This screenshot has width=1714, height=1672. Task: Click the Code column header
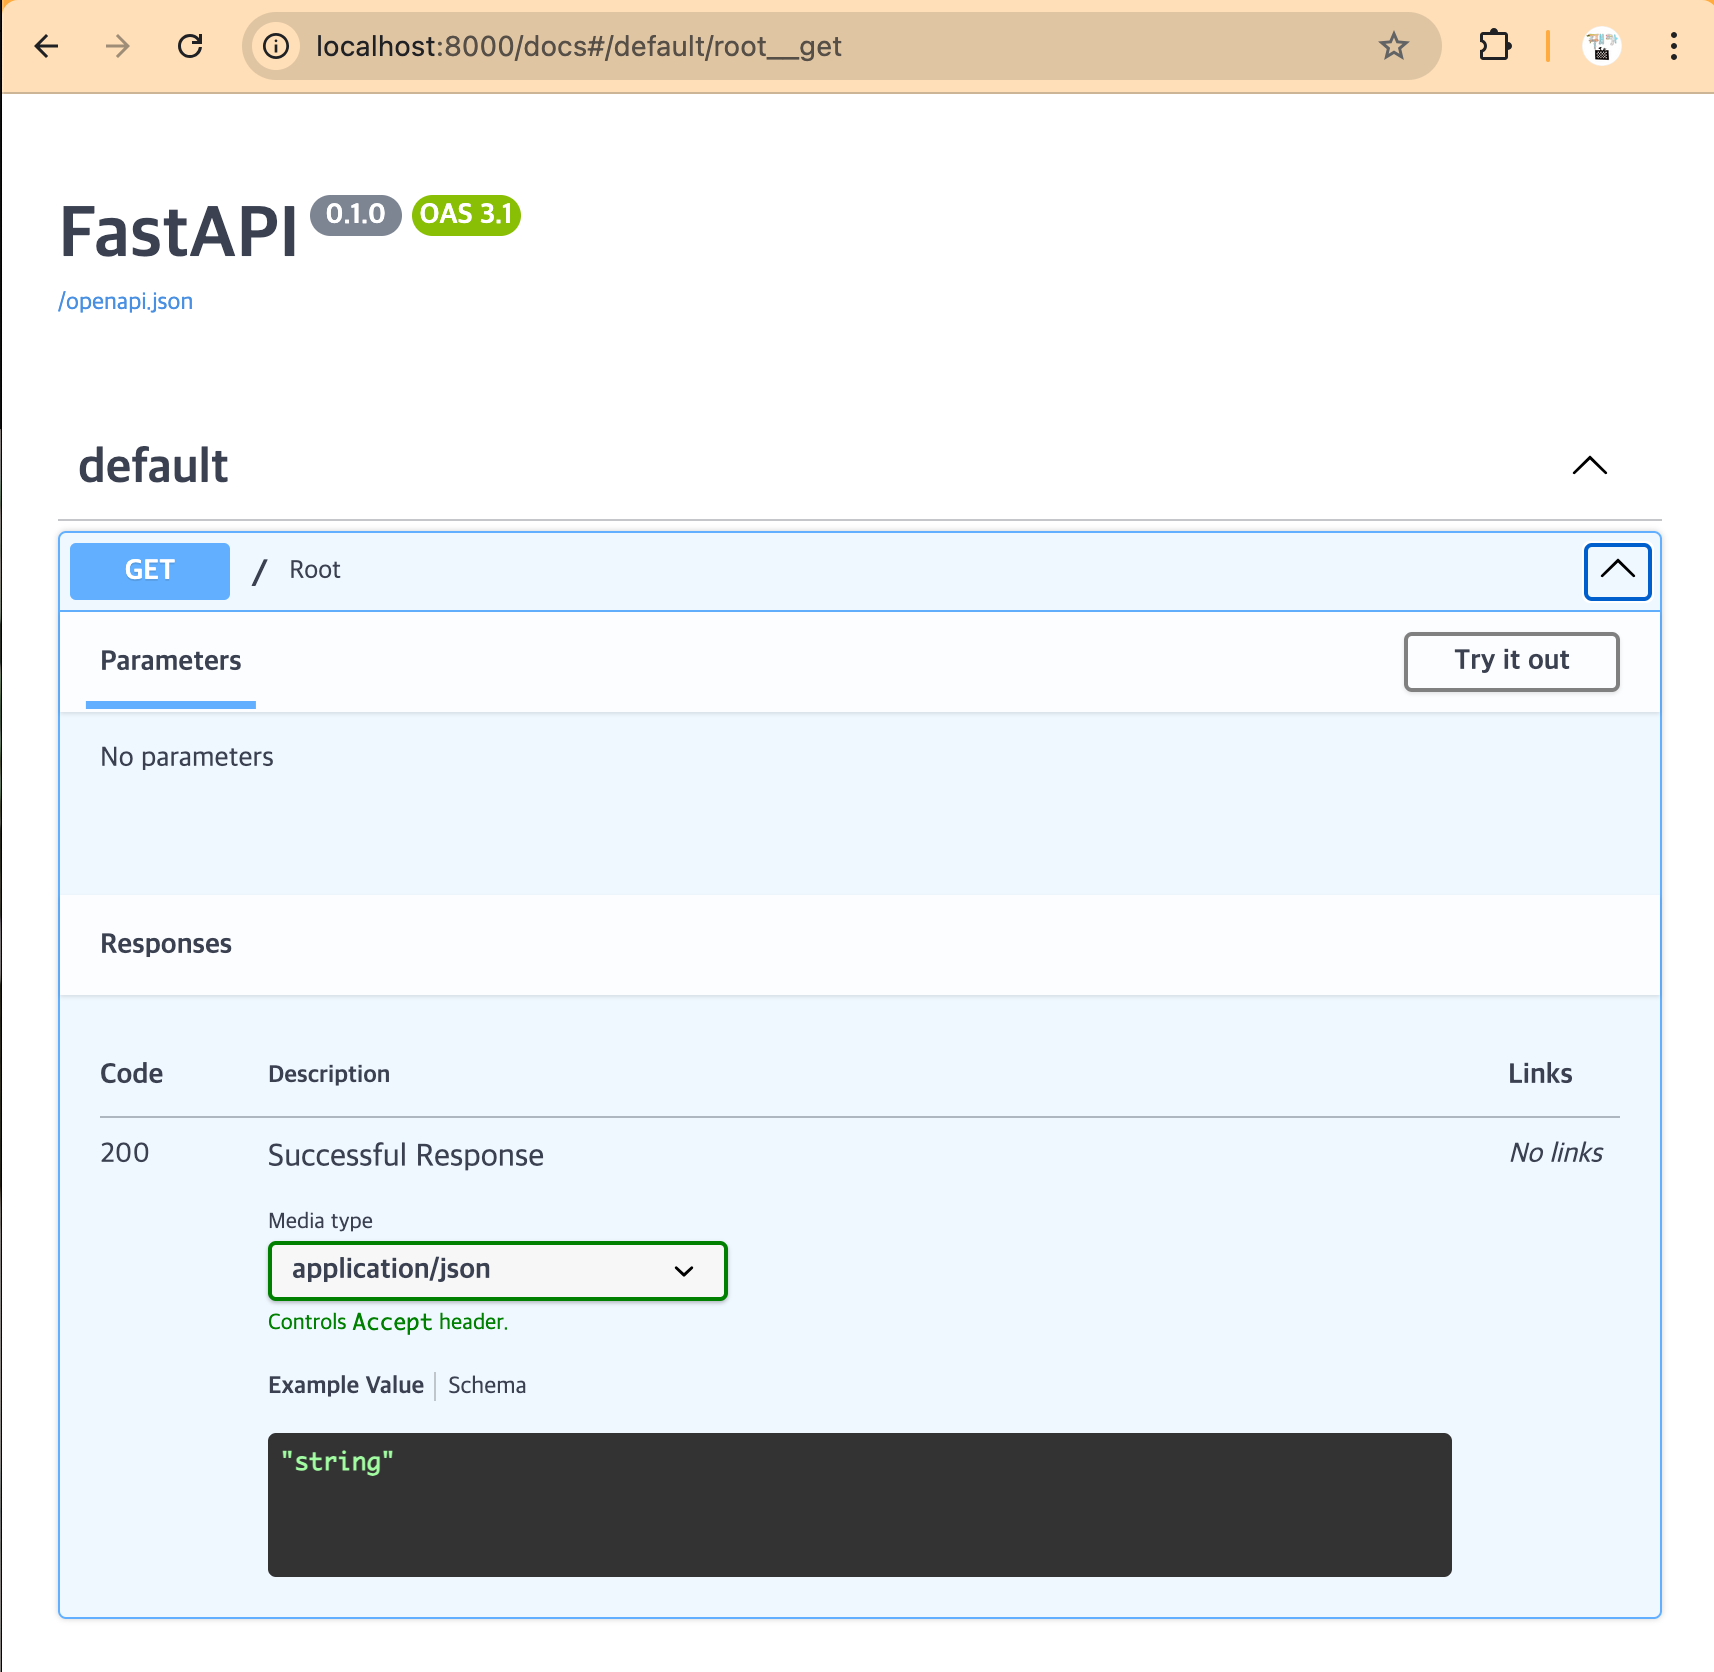pyautogui.click(x=132, y=1074)
